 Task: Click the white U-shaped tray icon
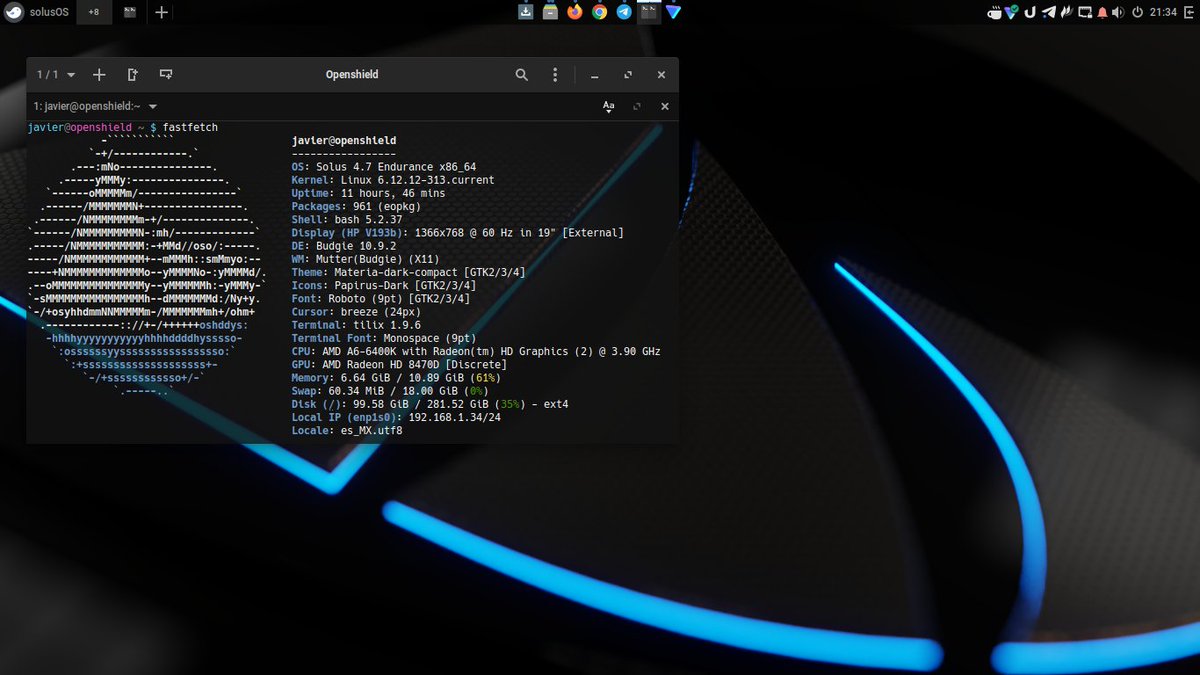[1030, 13]
